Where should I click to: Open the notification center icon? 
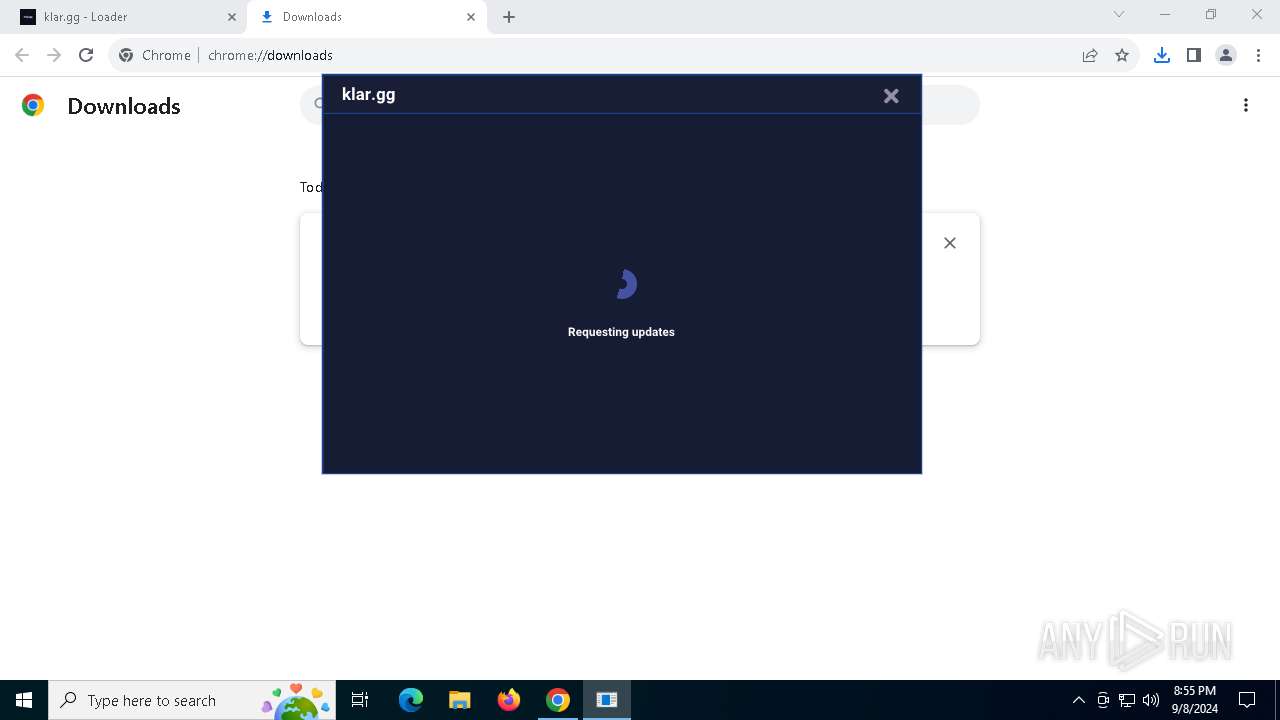pyautogui.click(x=1247, y=700)
